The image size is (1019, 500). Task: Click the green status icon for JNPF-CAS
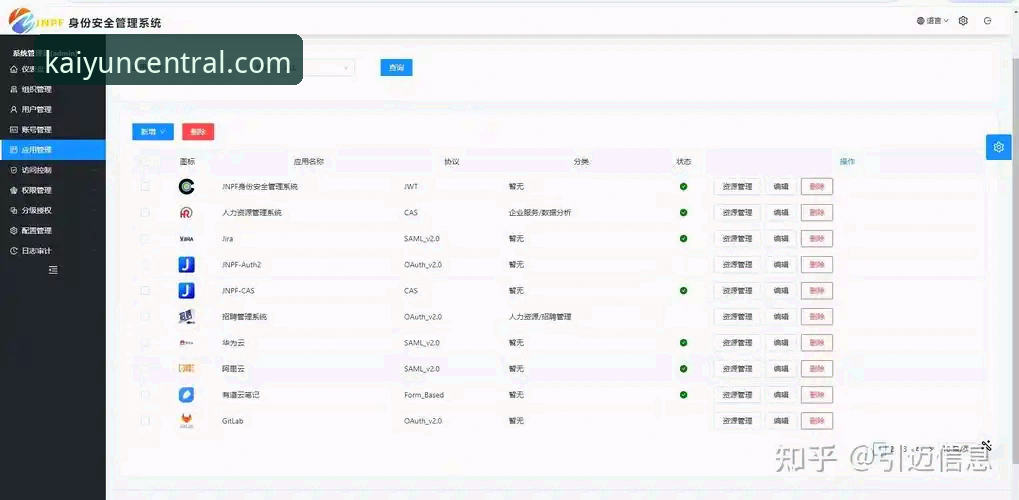click(684, 291)
